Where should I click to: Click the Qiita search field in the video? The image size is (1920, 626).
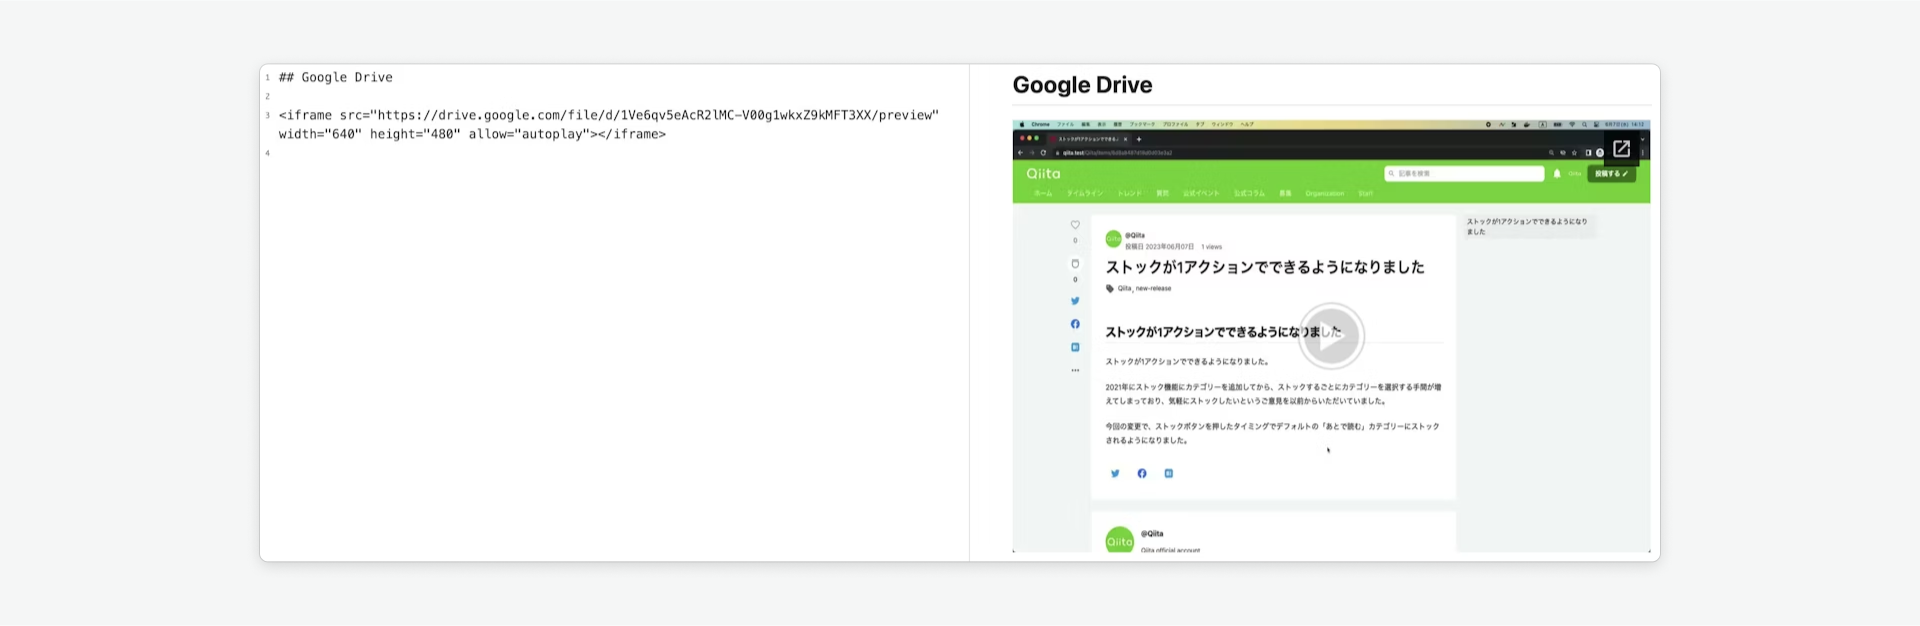coord(1464,174)
